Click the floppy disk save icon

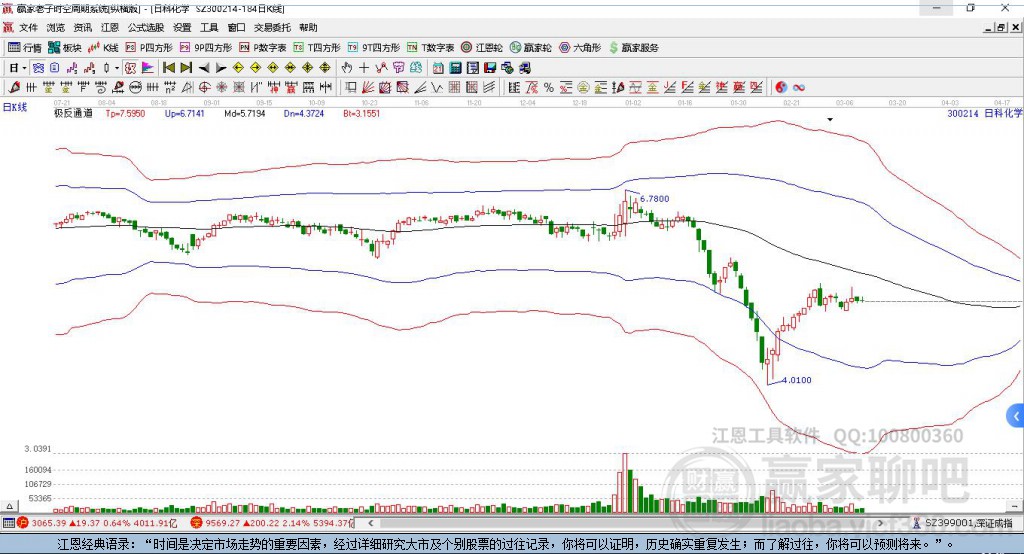490,68
